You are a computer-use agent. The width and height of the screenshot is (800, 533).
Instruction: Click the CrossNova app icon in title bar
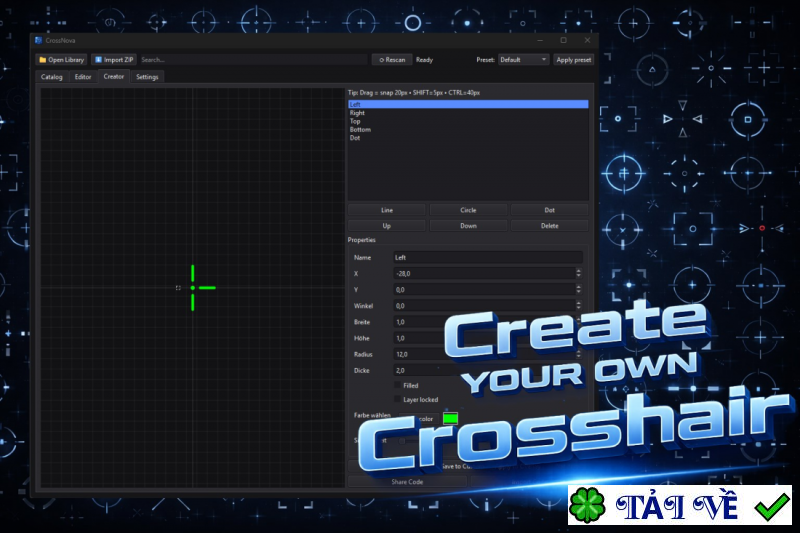[39, 40]
